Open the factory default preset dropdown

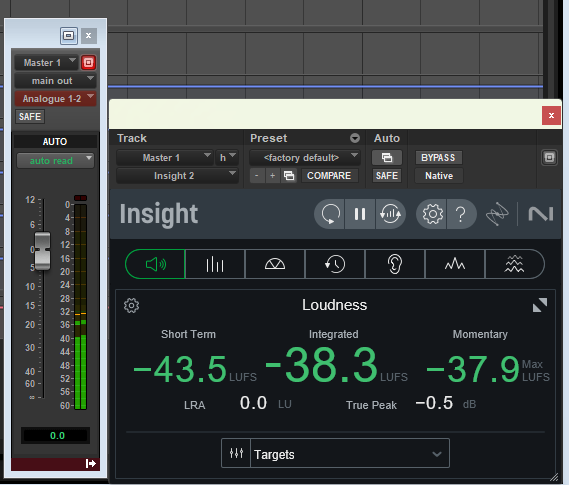pos(304,158)
